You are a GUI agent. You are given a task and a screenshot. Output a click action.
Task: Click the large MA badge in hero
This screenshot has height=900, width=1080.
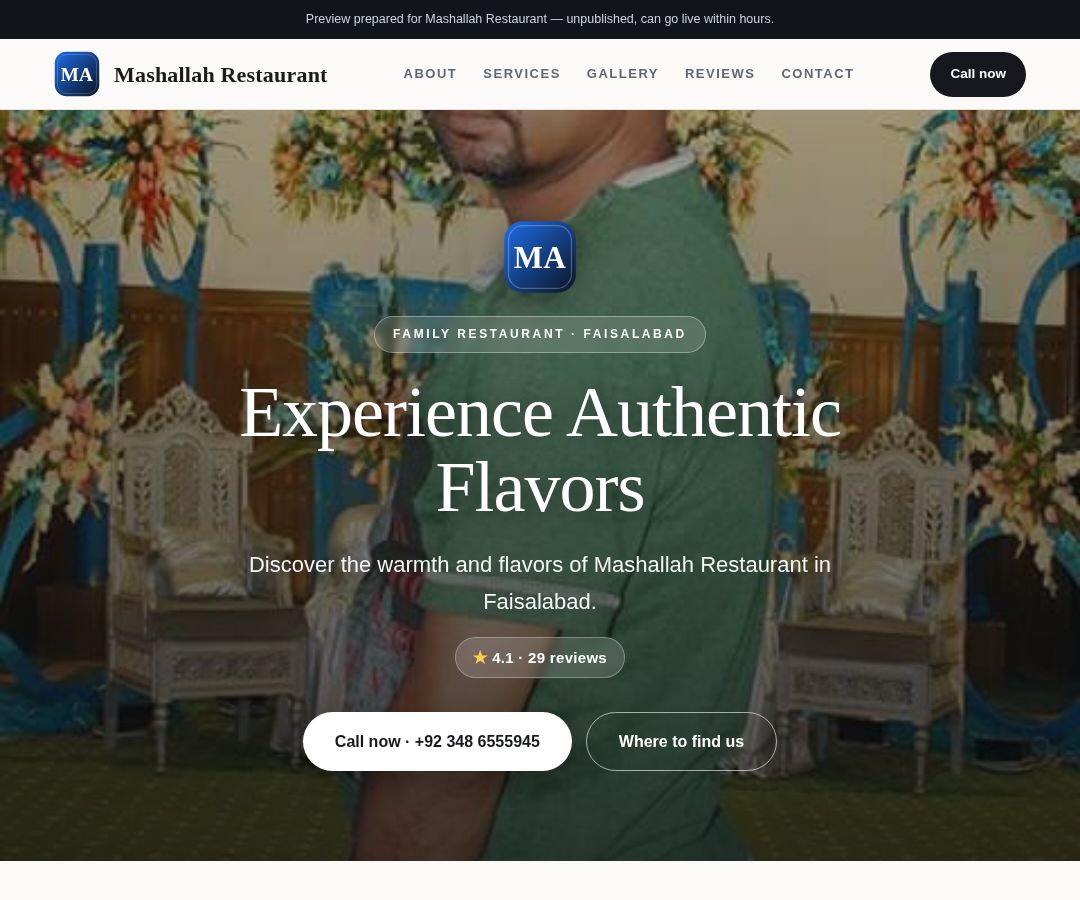540,258
